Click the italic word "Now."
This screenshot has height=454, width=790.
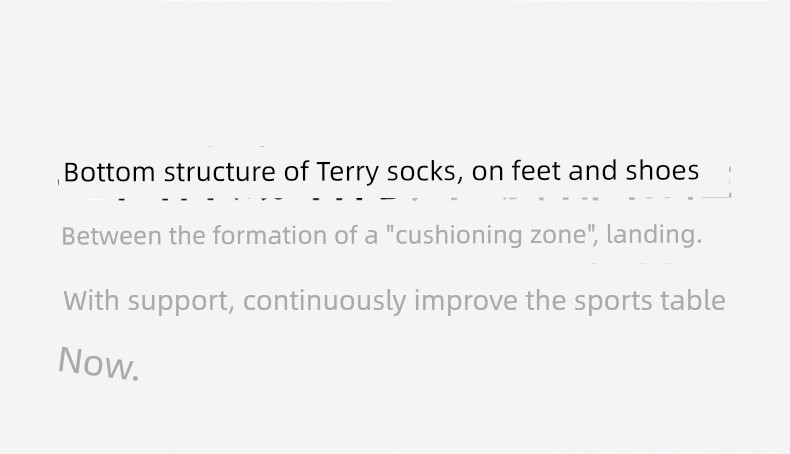coord(98,363)
